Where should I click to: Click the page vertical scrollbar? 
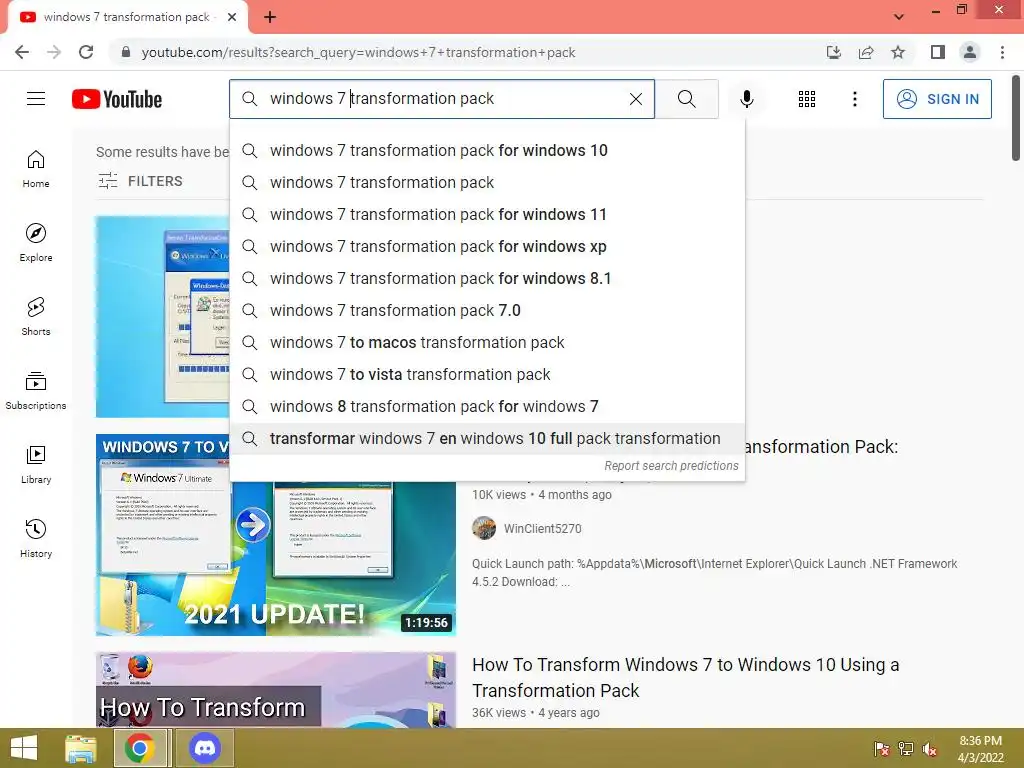[1016, 118]
